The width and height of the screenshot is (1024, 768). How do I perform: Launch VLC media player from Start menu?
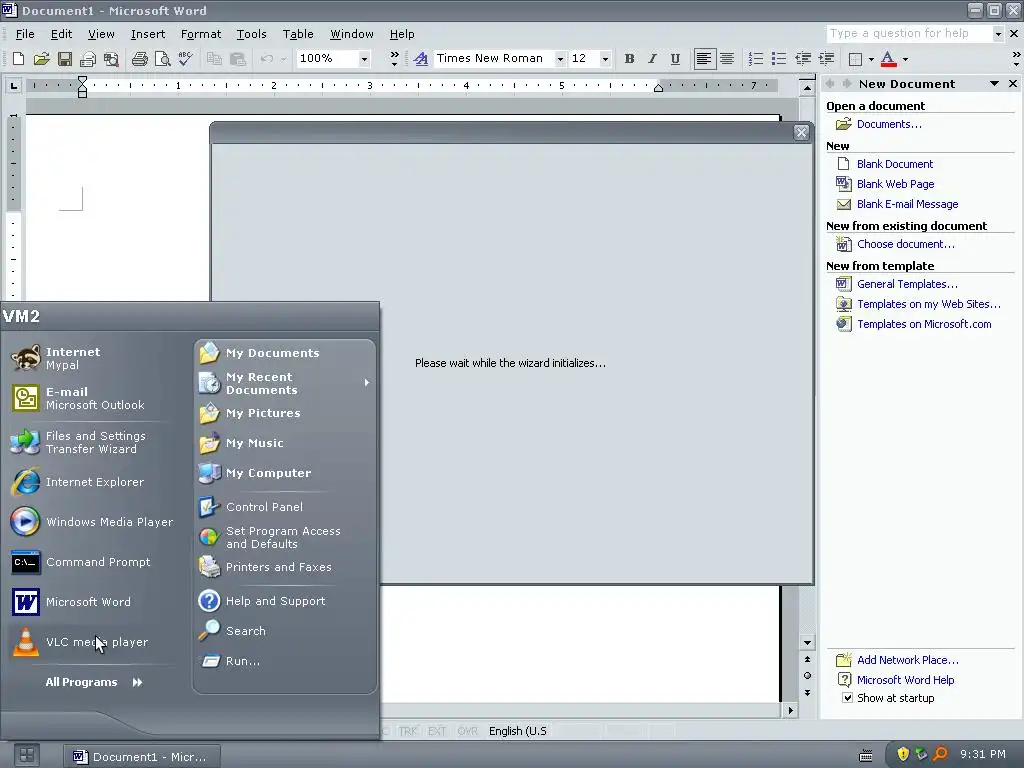[93, 642]
